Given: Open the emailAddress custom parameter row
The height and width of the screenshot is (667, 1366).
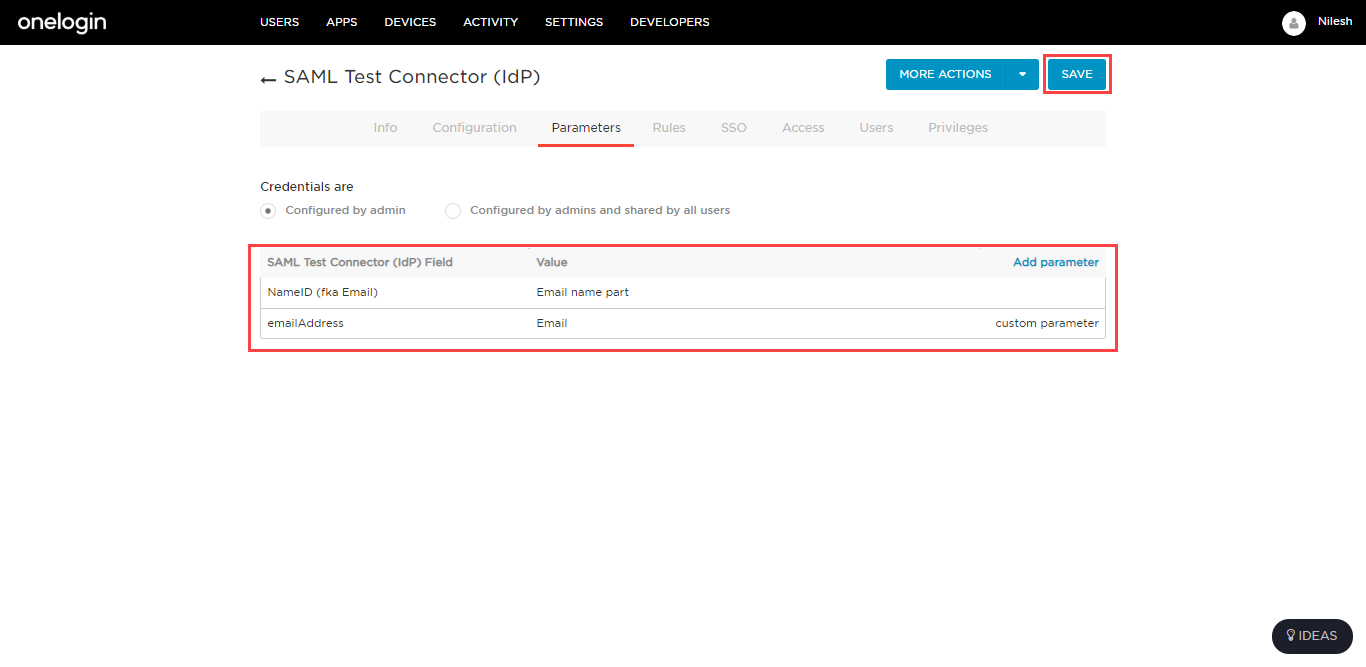Looking at the screenshot, I should click(305, 323).
